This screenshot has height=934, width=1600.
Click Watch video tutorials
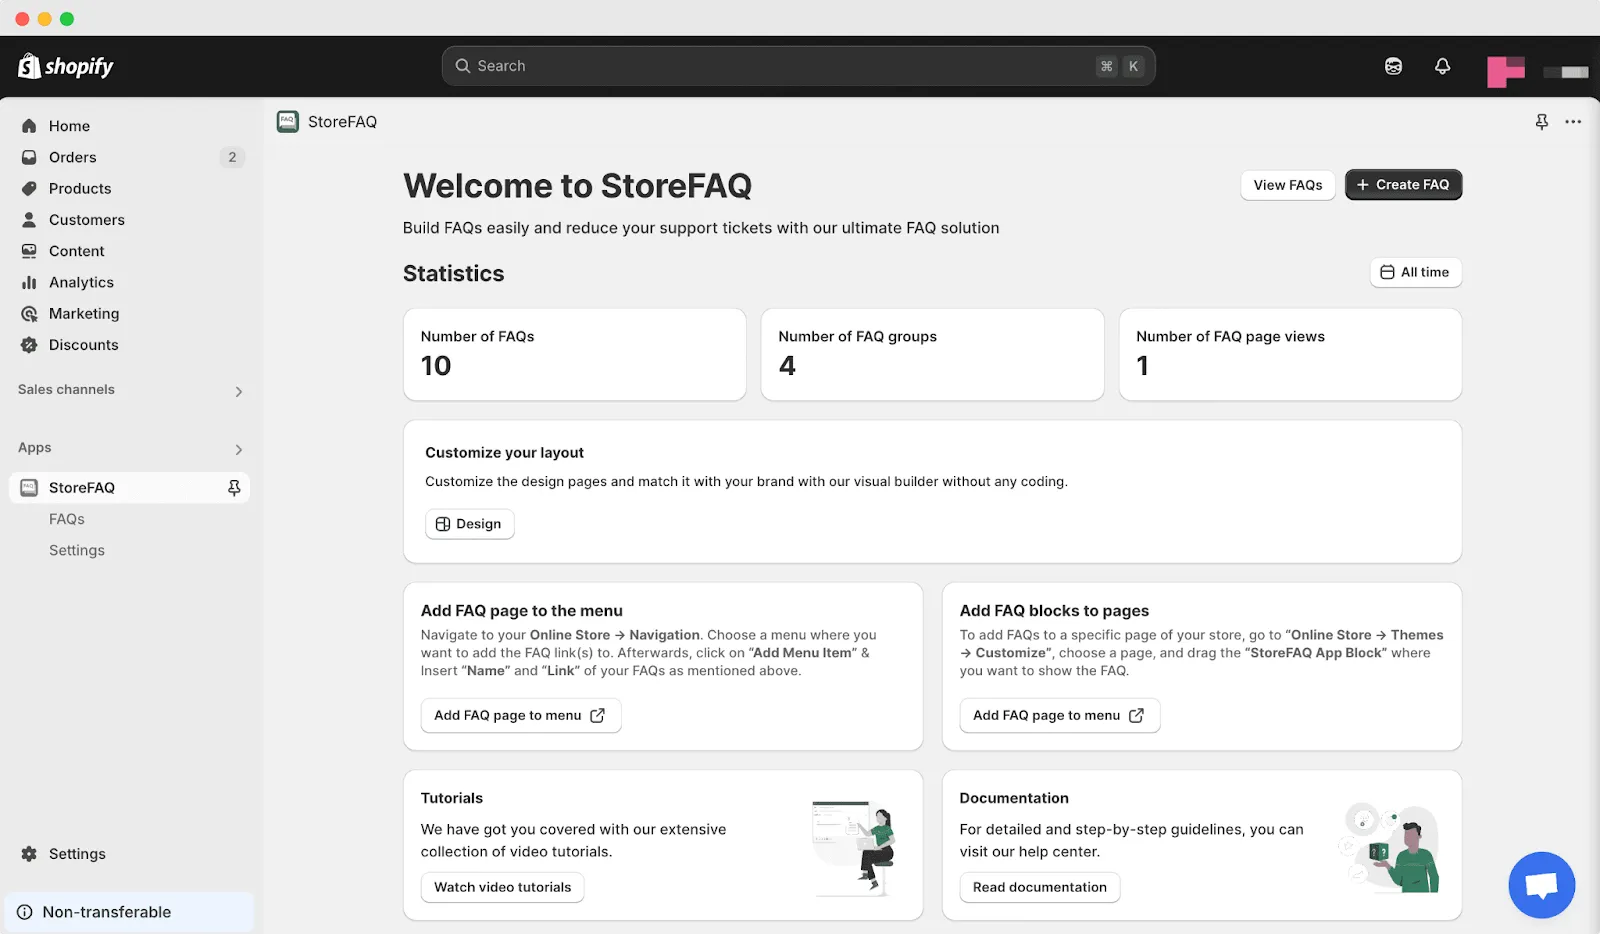pos(503,887)
